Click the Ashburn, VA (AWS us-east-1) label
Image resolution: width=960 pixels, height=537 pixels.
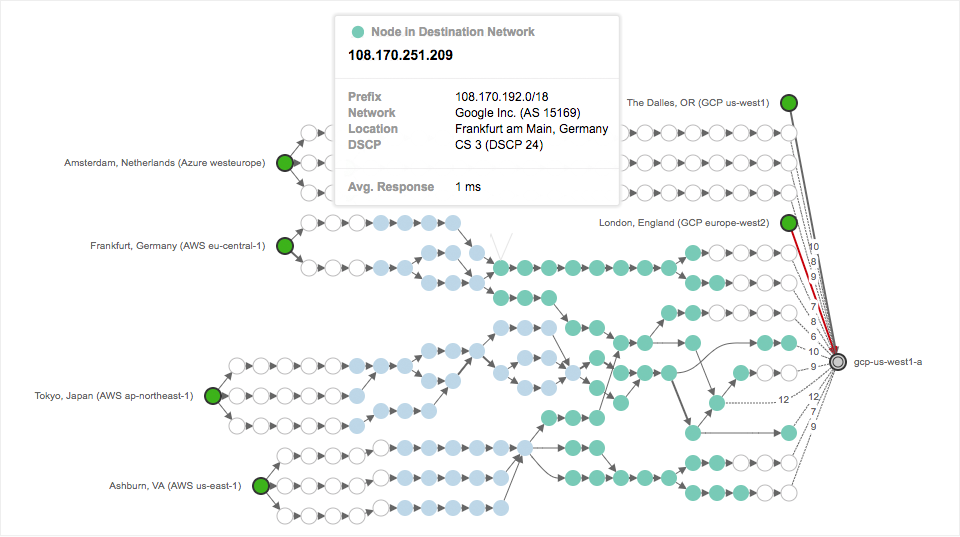175,486
